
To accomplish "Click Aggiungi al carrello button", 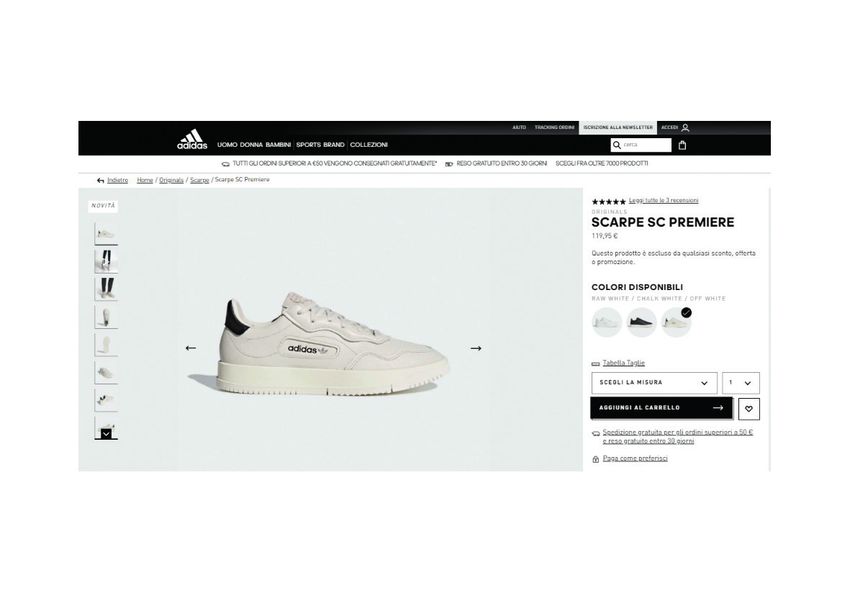I will click(x=661, y=408).
